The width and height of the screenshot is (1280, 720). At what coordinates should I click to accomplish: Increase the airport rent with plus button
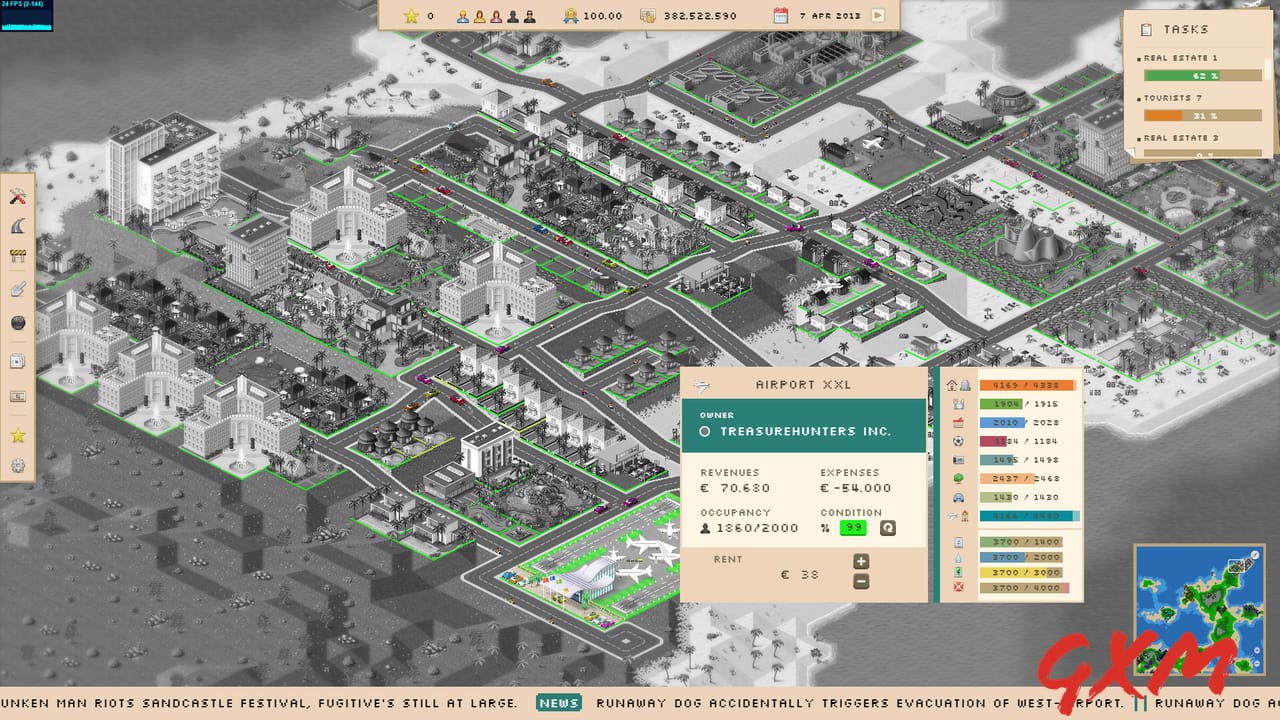(x=861, y=562)
